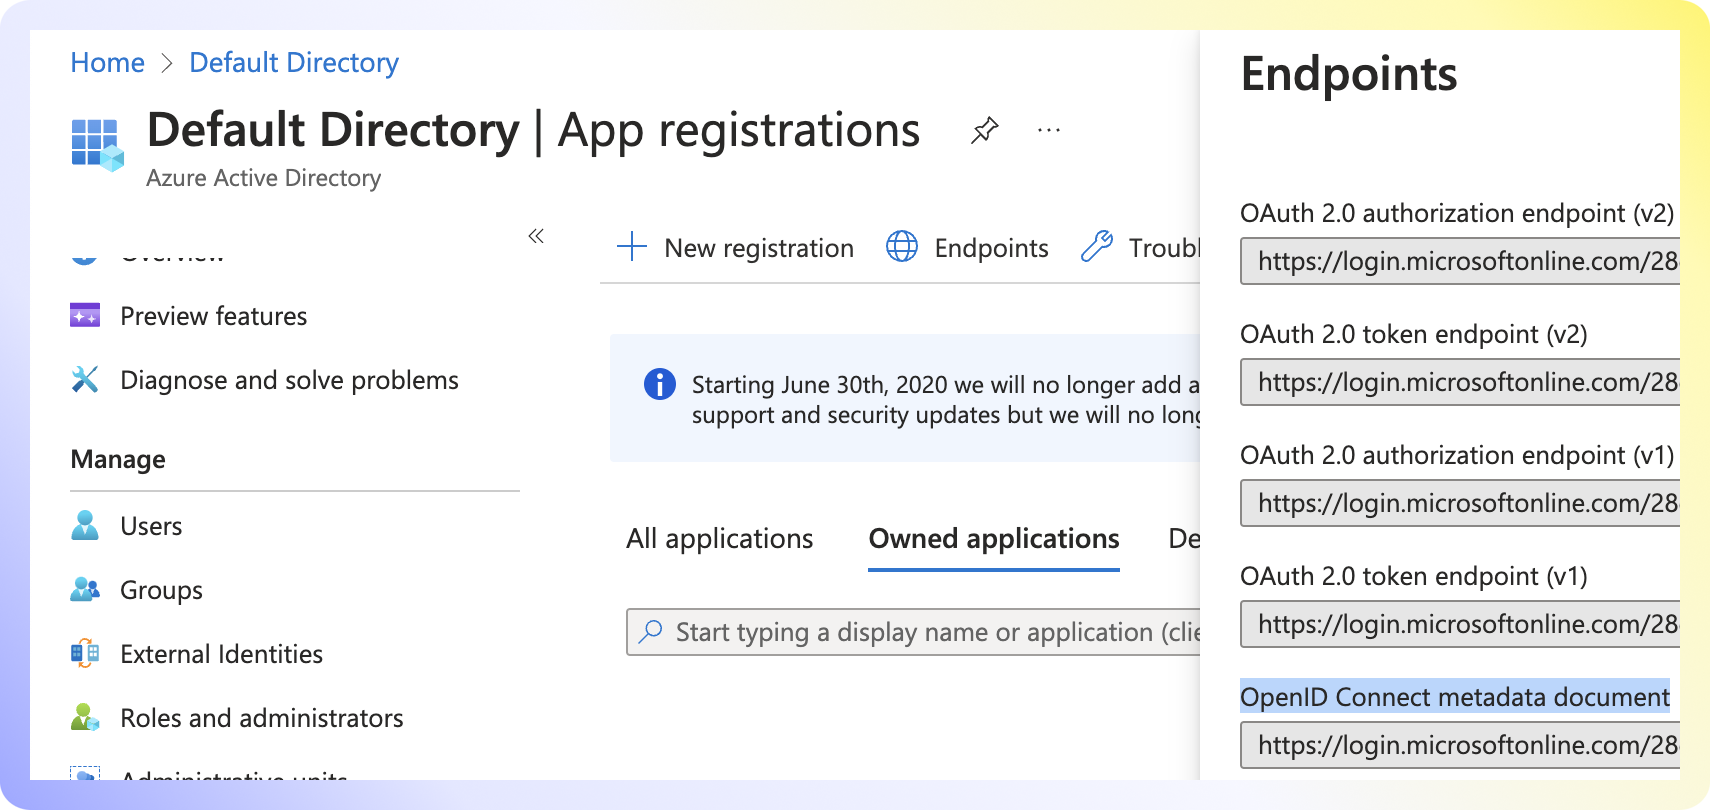Select OAuth 2.0 authorization endpoint (v1) URL
The image size is (1710, 810).
point(1460,503)
